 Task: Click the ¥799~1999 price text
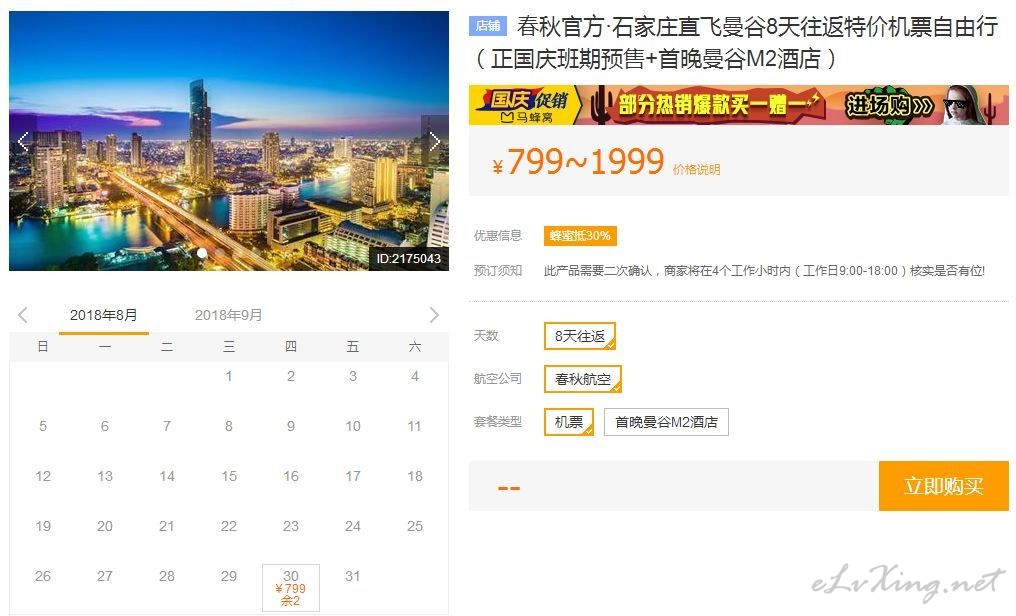pyautogui.click(x=578, y=163)
